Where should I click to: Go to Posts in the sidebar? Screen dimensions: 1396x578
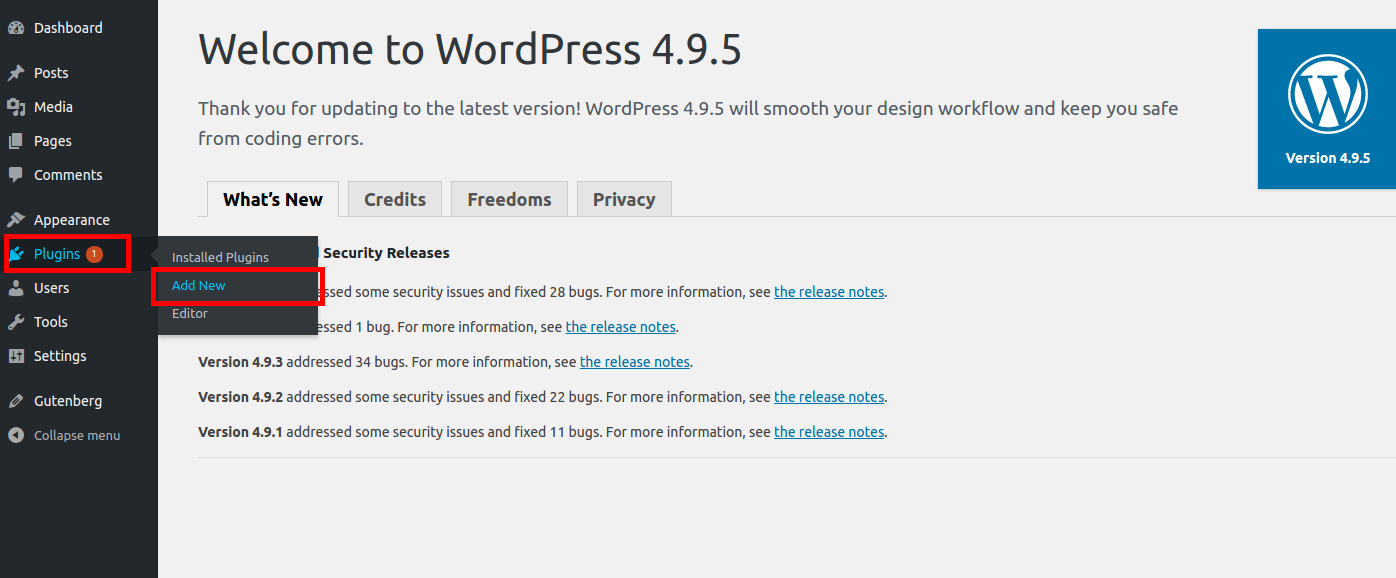pyautogui.click(x=79, y=73)
